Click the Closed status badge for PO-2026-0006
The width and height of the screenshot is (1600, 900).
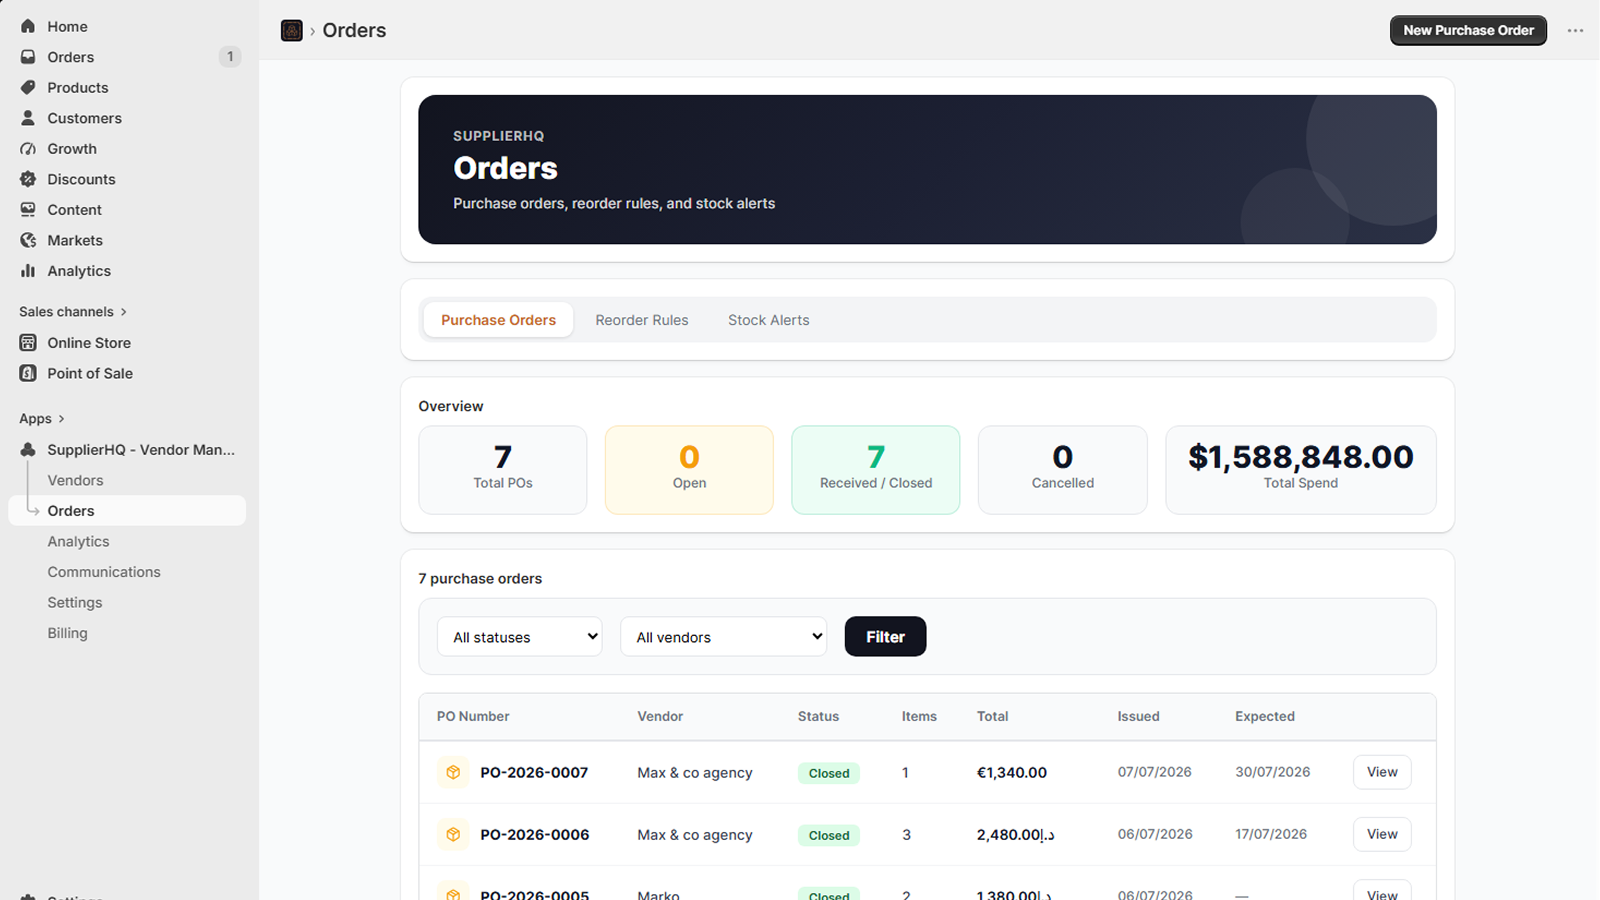tap(829, 835)
